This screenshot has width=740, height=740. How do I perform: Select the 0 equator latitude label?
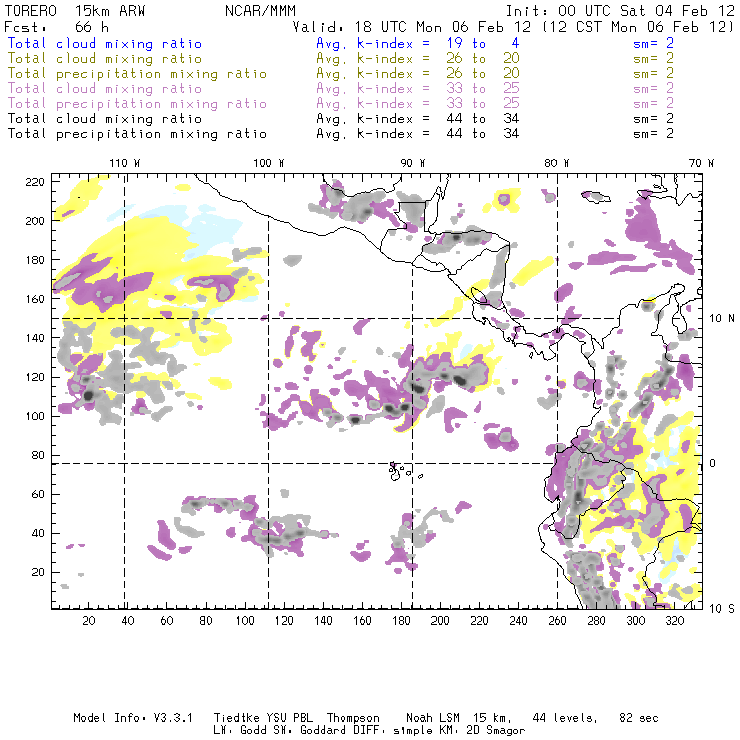click(713, 463)
